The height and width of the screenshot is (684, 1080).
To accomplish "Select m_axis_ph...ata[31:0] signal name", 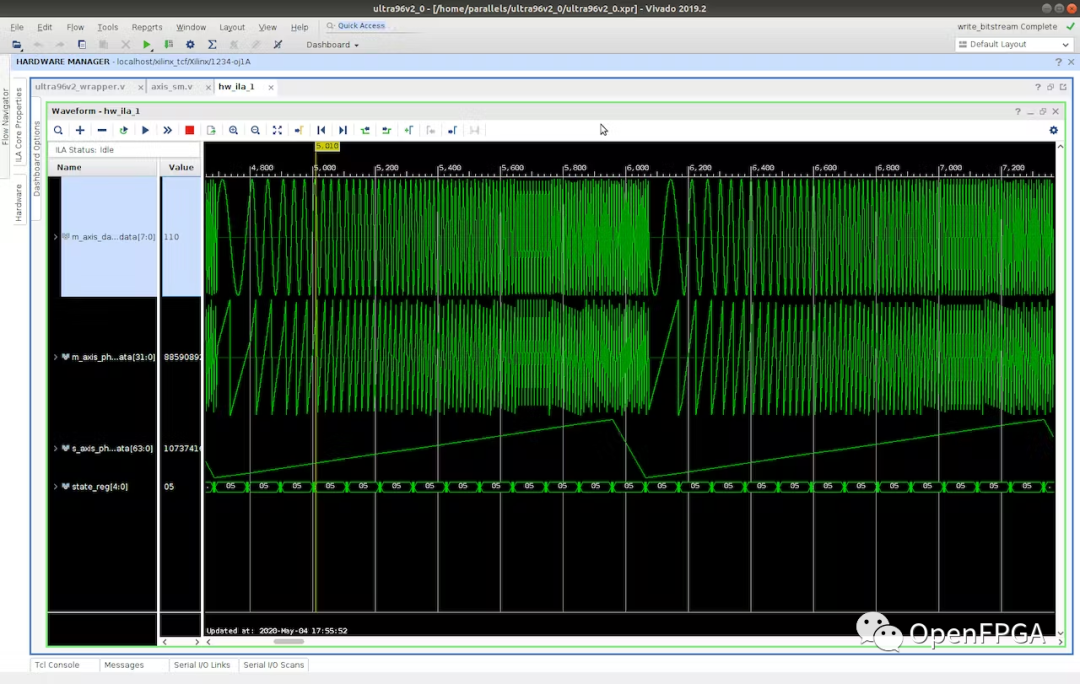I will (x=113, y=357).
